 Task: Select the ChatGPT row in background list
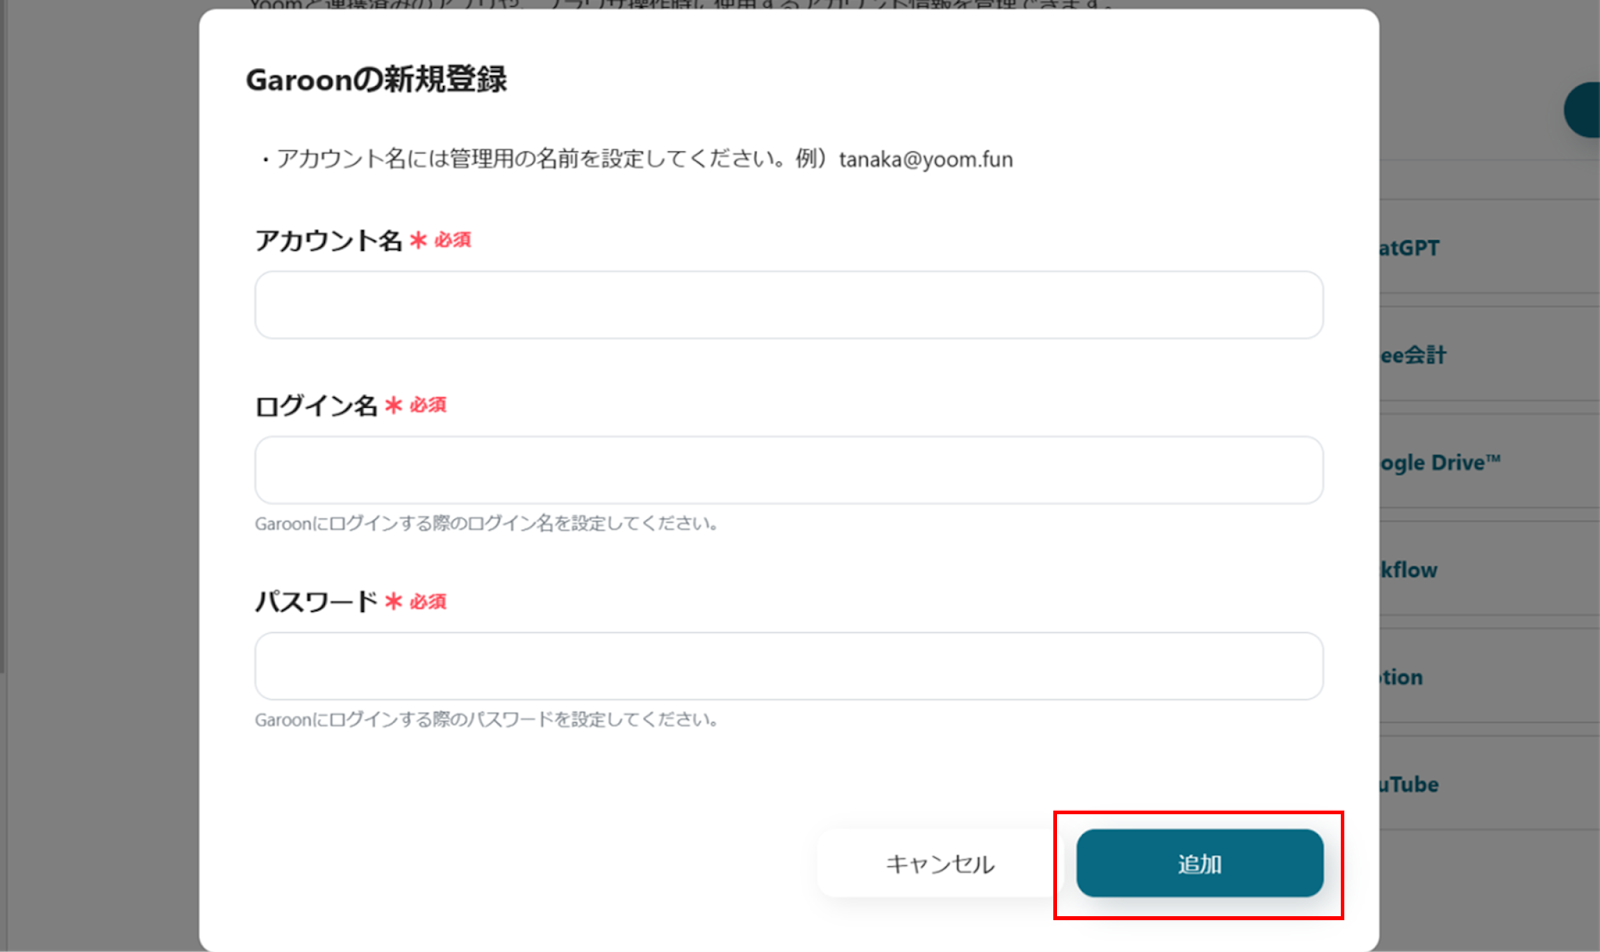(x=1490, y=247)
